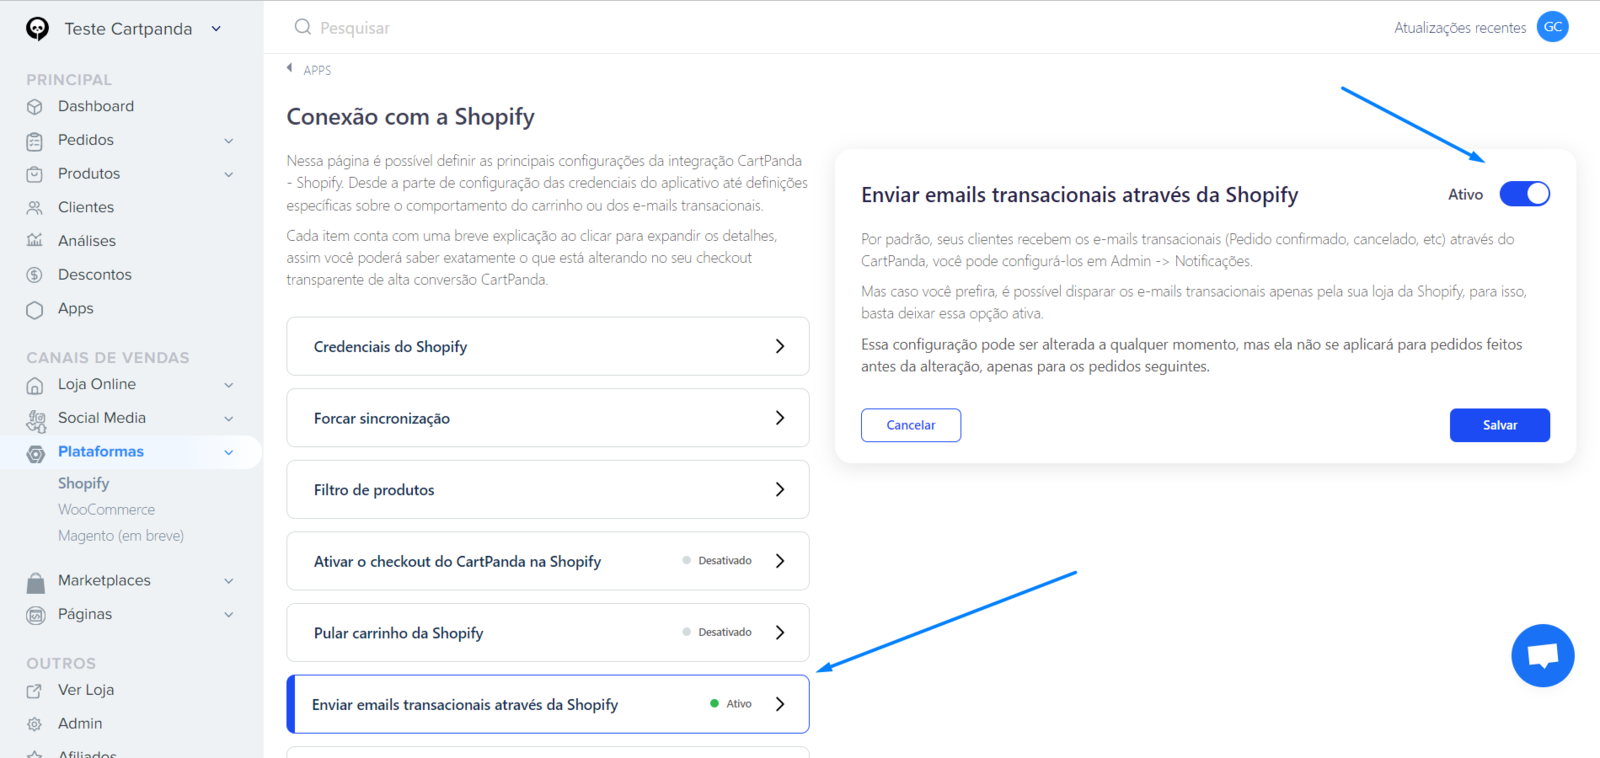Click the search magnifier icon
This screenshot has height=758, width=1600.
click(303, 27)
